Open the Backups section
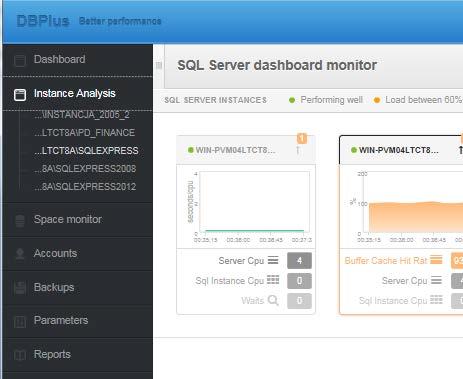 [x=54, y=287]
